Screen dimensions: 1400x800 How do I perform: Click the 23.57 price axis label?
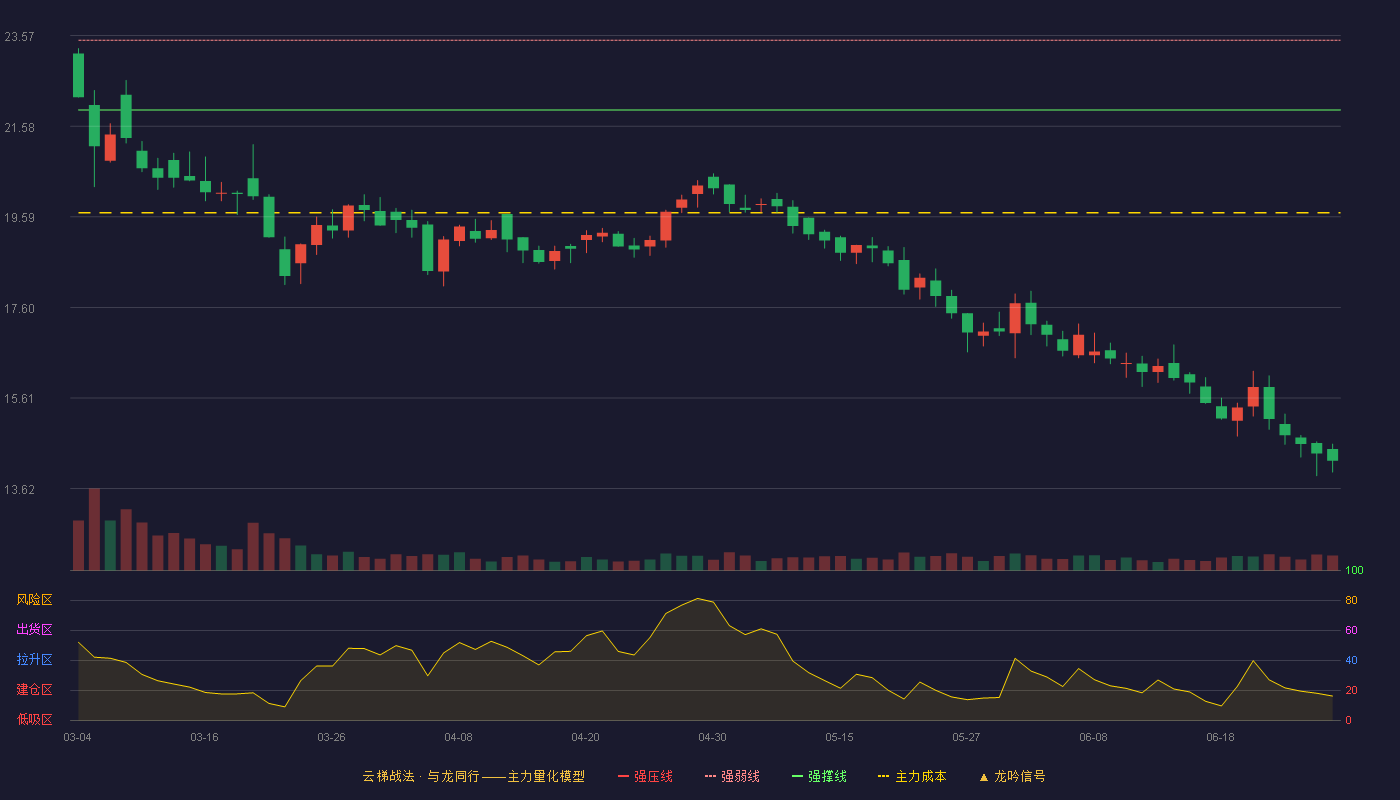[19, 37]
